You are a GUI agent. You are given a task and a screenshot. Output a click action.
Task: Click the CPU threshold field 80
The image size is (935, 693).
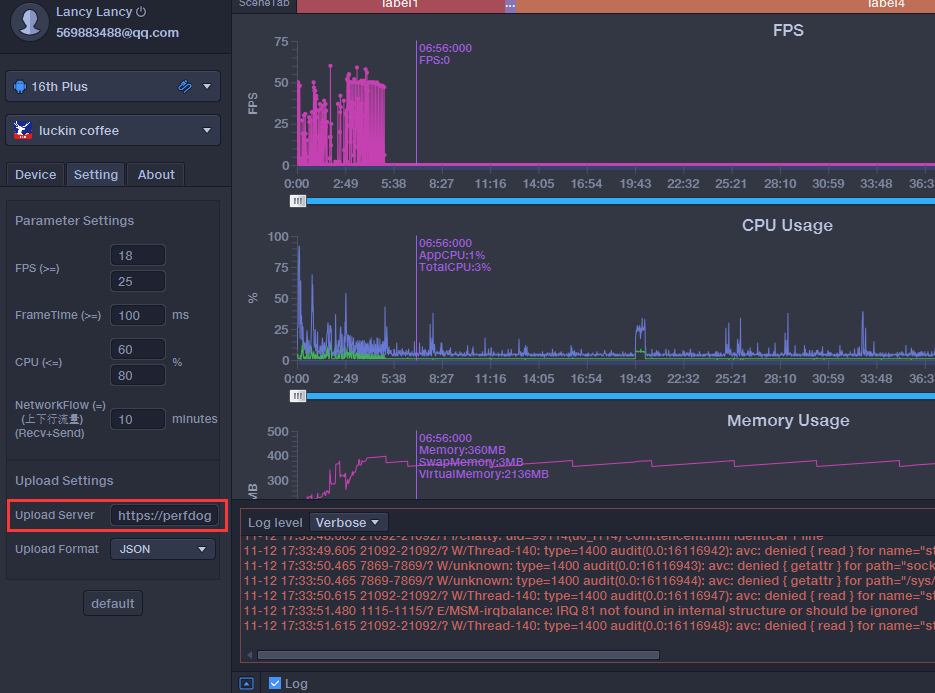[138, 376]
